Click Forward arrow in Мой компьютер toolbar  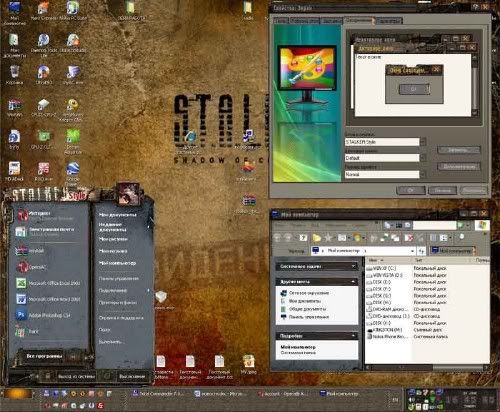289,238
